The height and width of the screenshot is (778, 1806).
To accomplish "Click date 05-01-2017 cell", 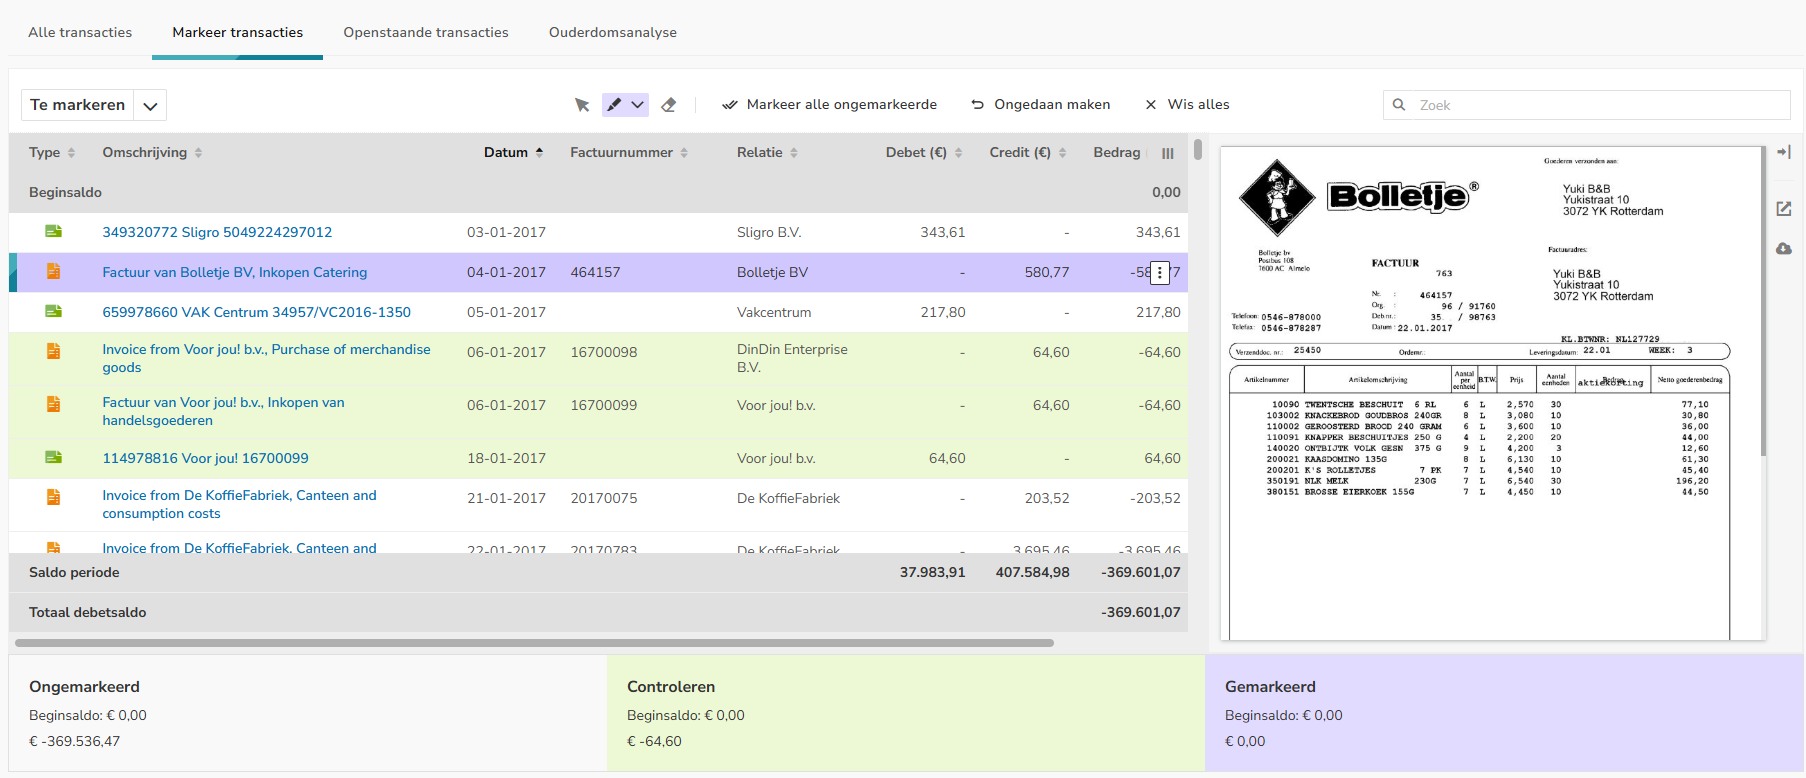I will 506,312.
